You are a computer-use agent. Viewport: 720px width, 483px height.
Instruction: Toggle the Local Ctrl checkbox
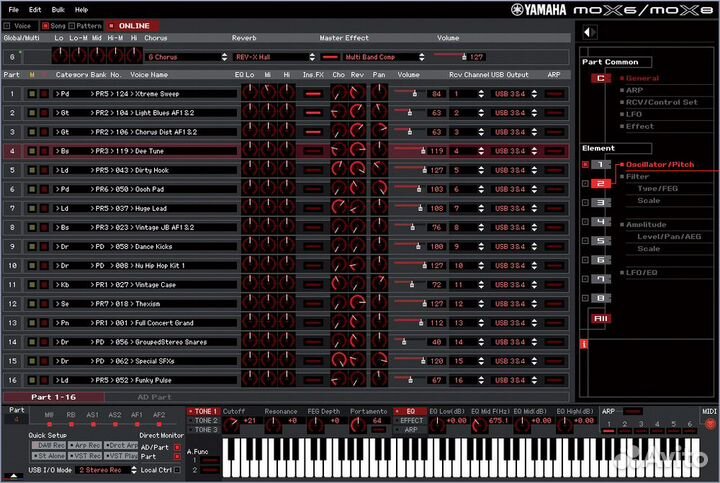pos(177,470)
